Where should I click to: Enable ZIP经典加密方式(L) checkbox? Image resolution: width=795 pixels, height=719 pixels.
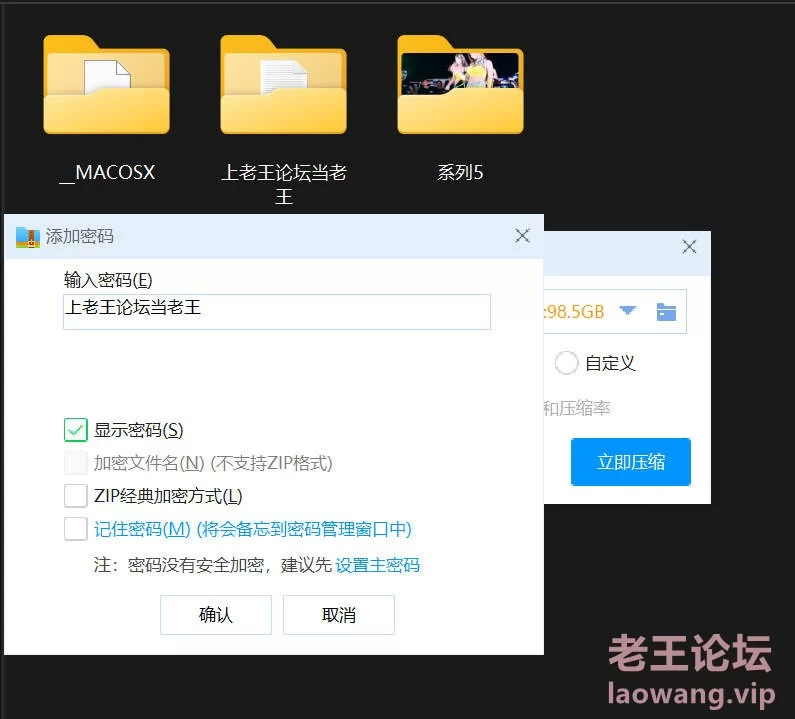pyautogui.click(x=76, y=495)
